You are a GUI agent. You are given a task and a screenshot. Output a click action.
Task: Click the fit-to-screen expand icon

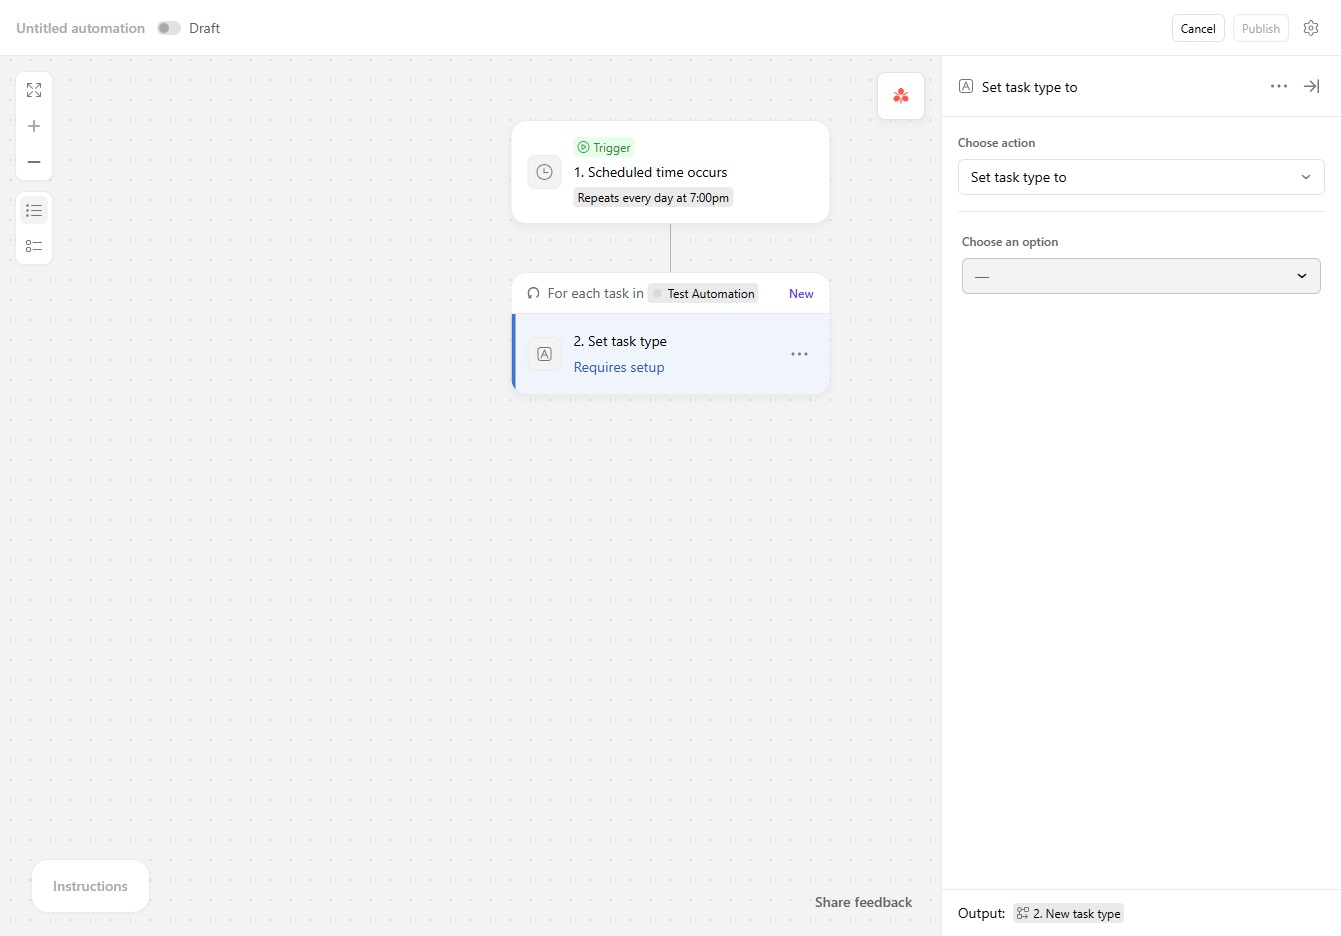coord(34,90)
